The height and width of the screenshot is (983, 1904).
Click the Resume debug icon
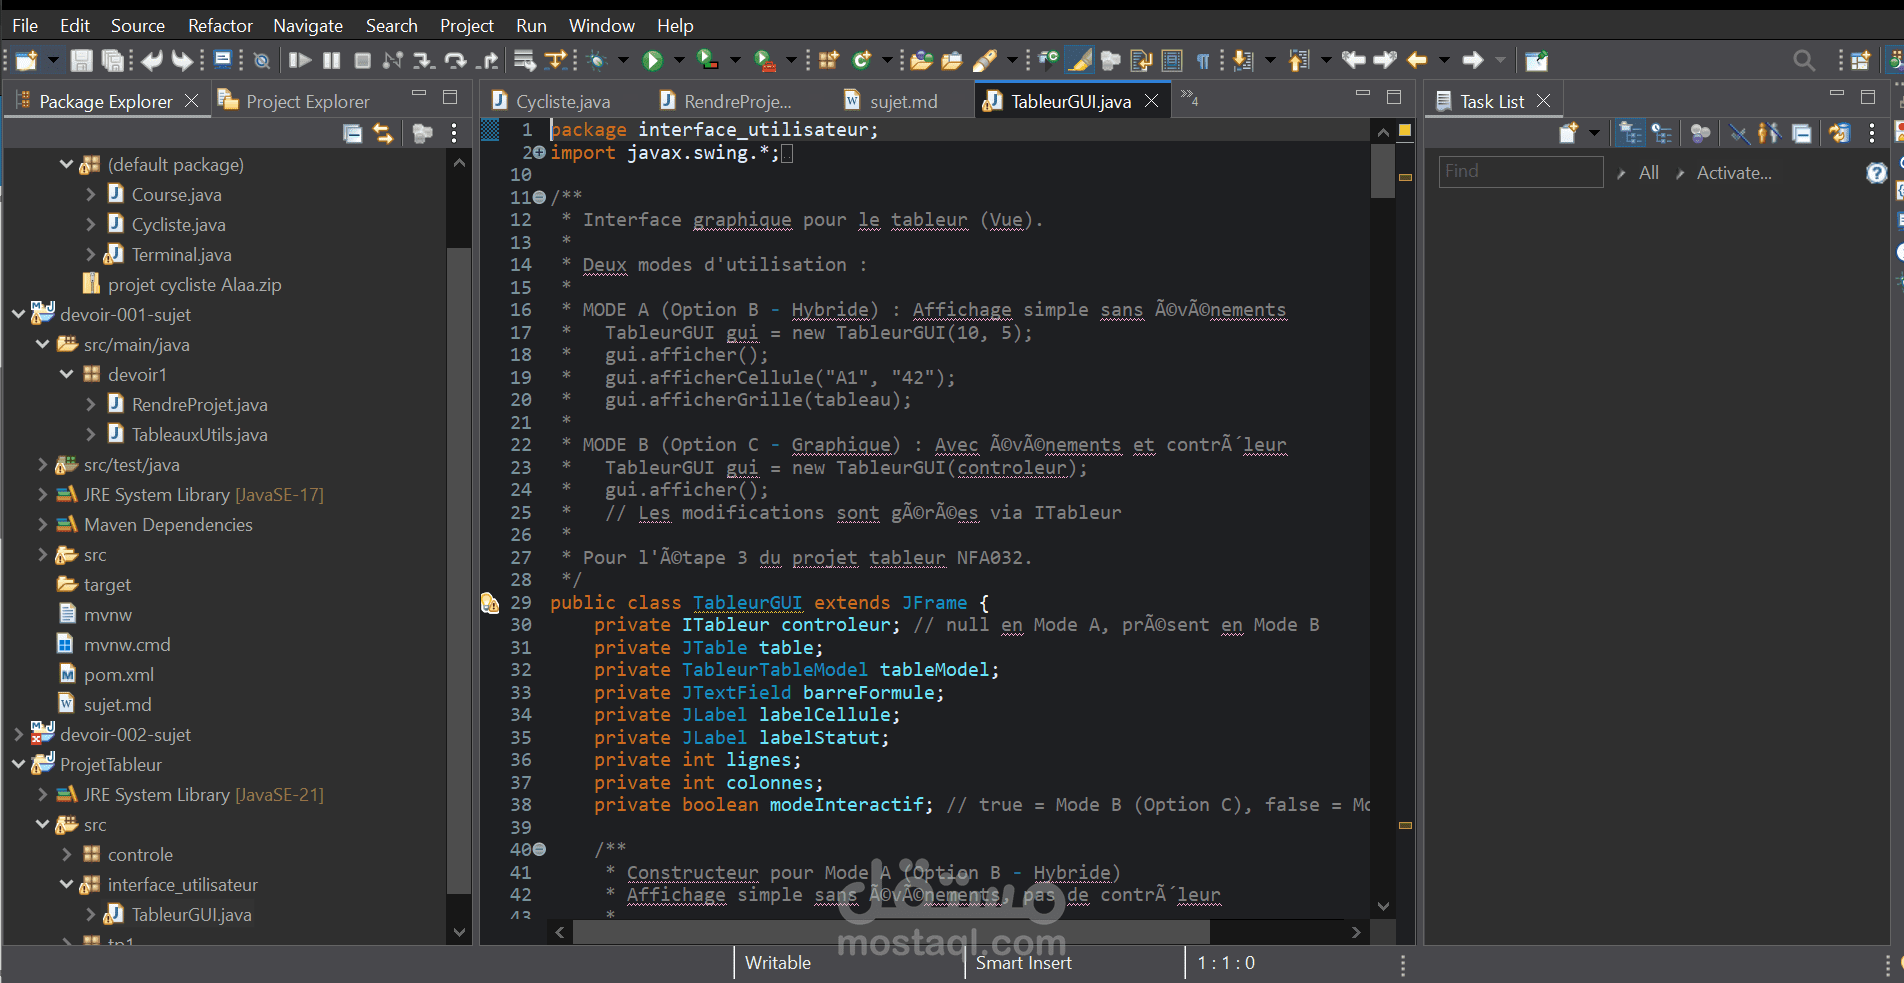click(300, 61)
